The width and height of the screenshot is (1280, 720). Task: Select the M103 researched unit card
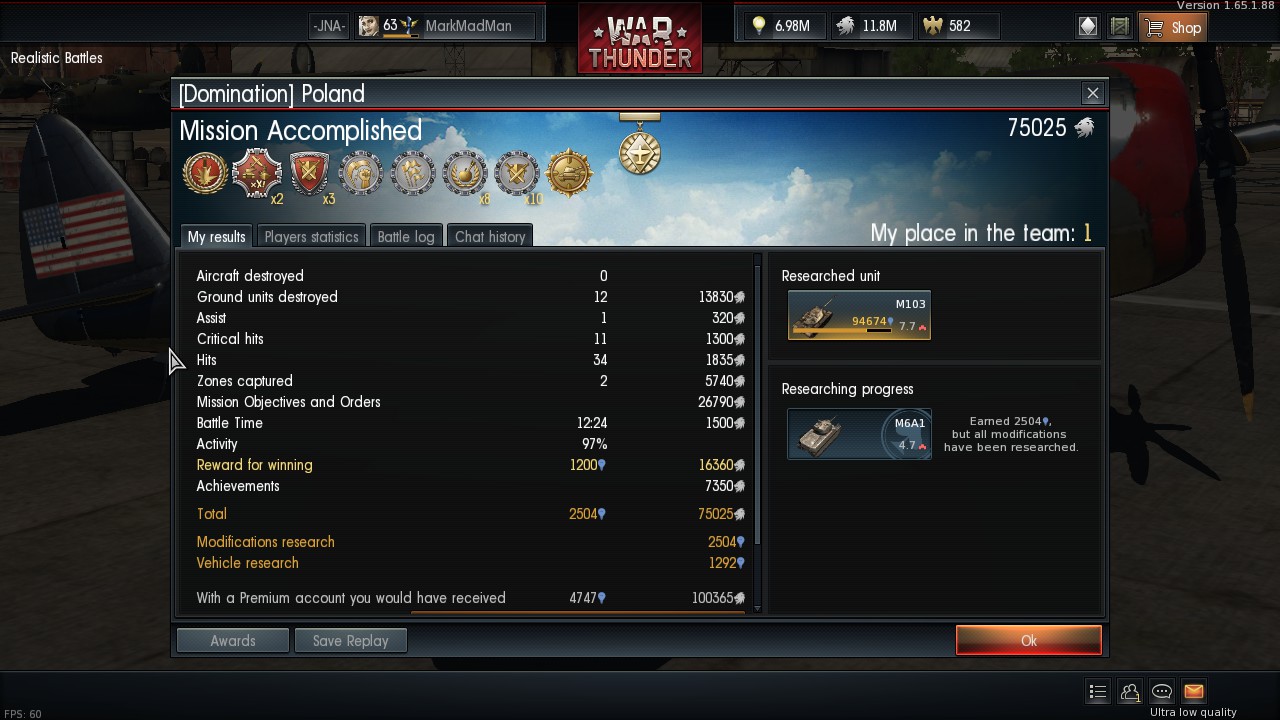click(x=859, y=315)
